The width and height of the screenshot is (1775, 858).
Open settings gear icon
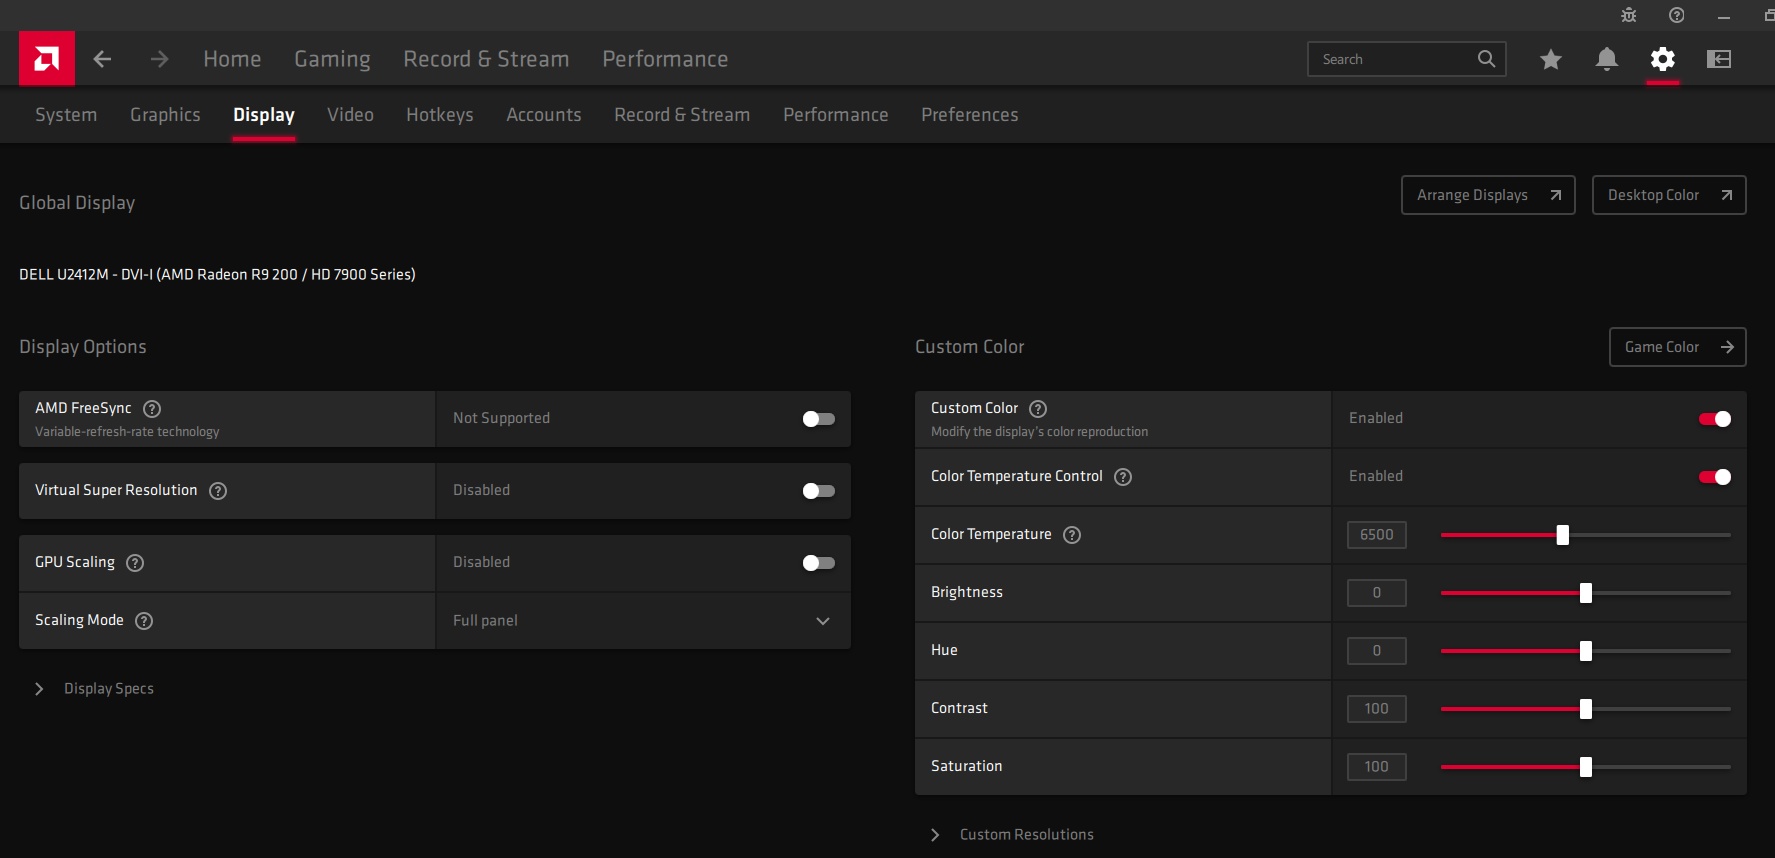pyautogui.click(x=1663, y=59)
